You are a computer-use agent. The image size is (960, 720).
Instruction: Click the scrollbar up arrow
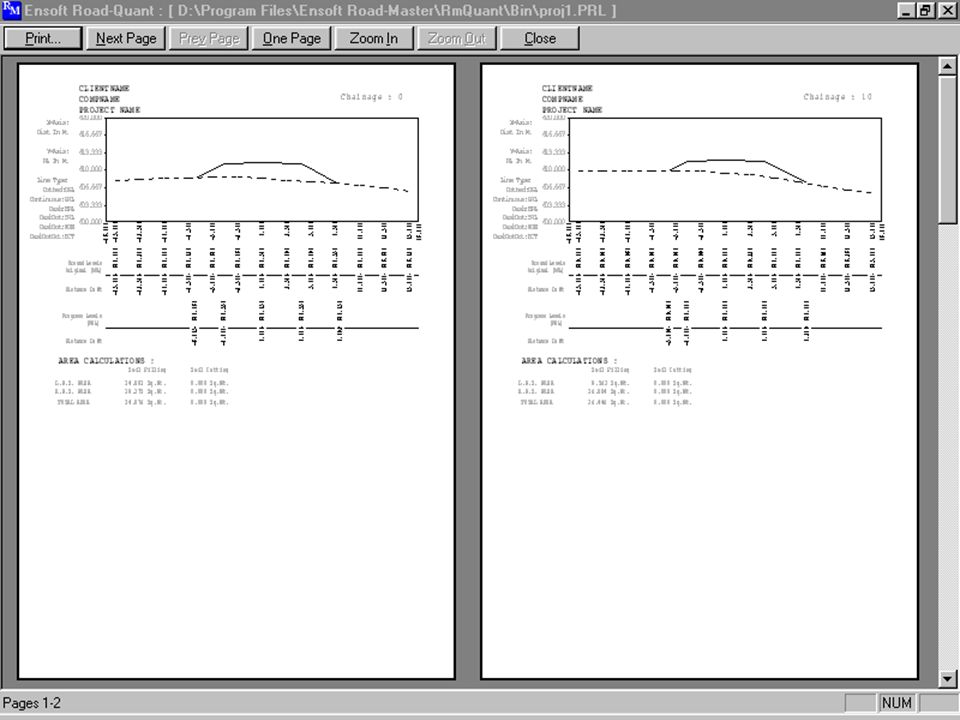[947, 66]
